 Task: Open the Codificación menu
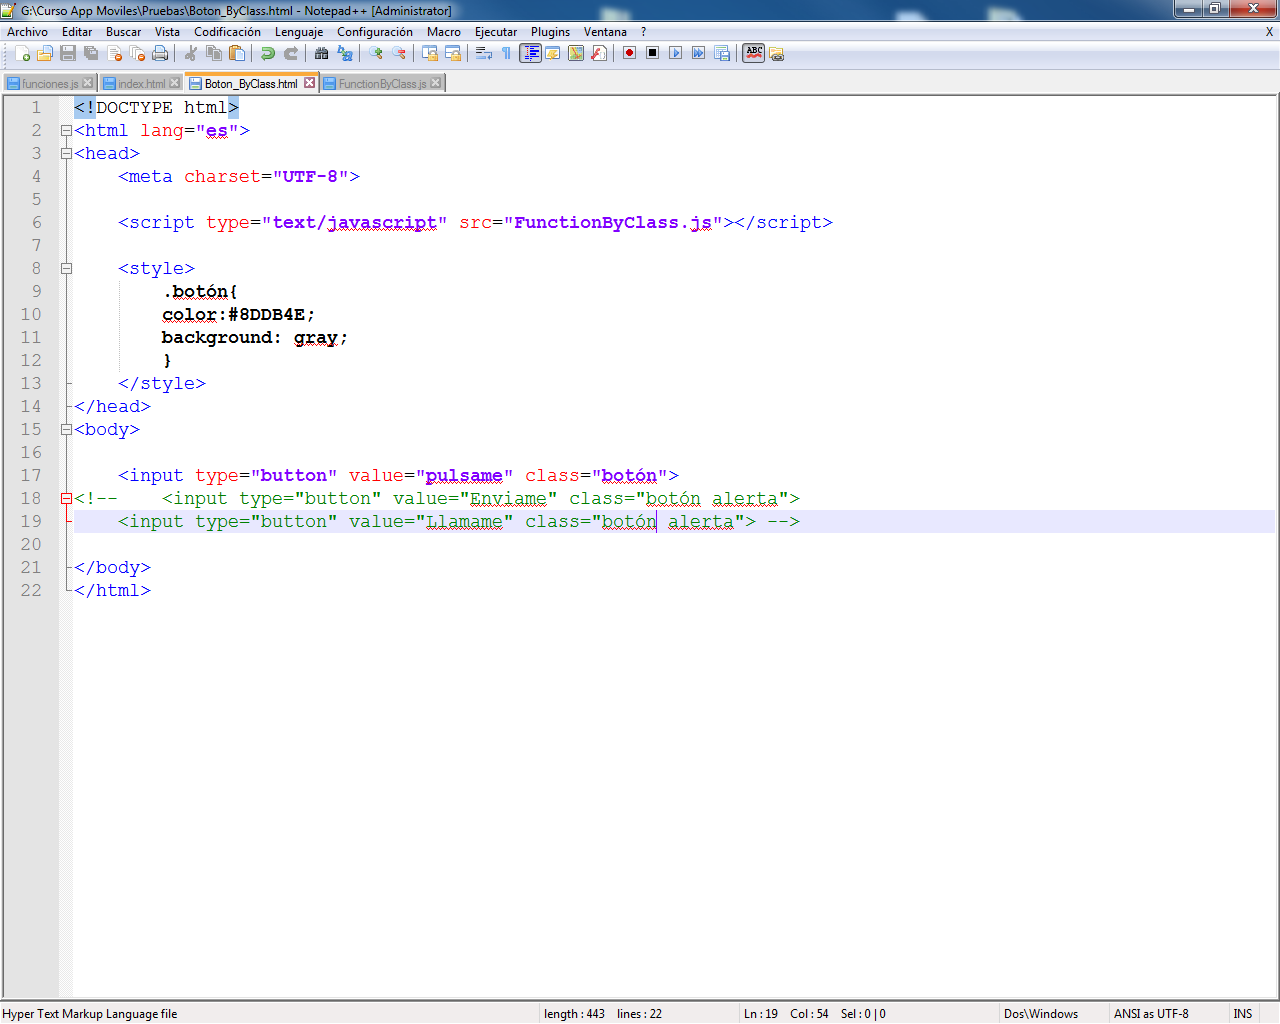tap(227, 32)
